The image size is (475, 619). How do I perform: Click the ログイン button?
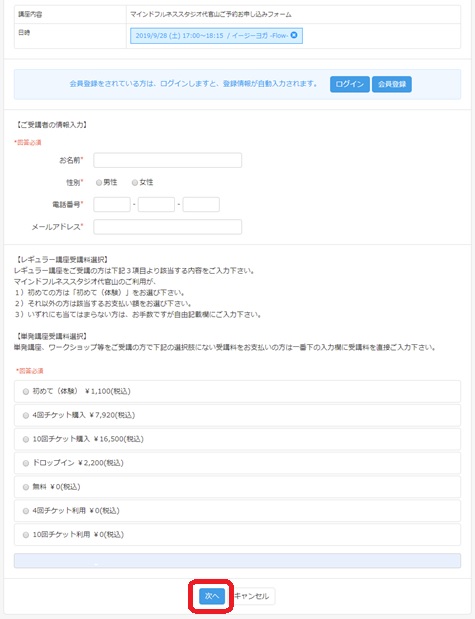tap(350, 84)
